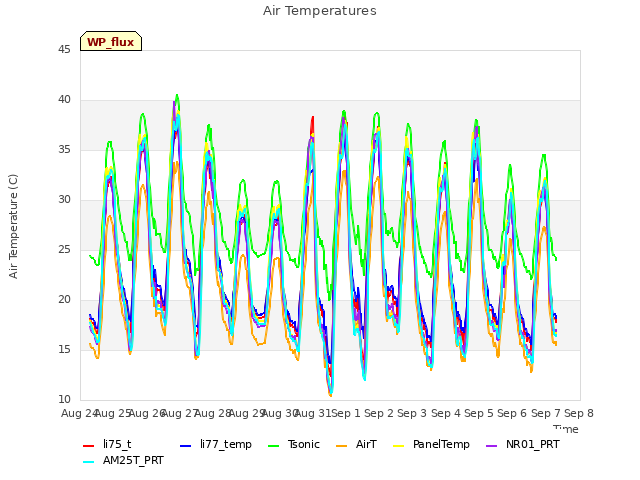Toggle the NR01_PRT legend entry
The image size is (640, 480).
[522, 444]
